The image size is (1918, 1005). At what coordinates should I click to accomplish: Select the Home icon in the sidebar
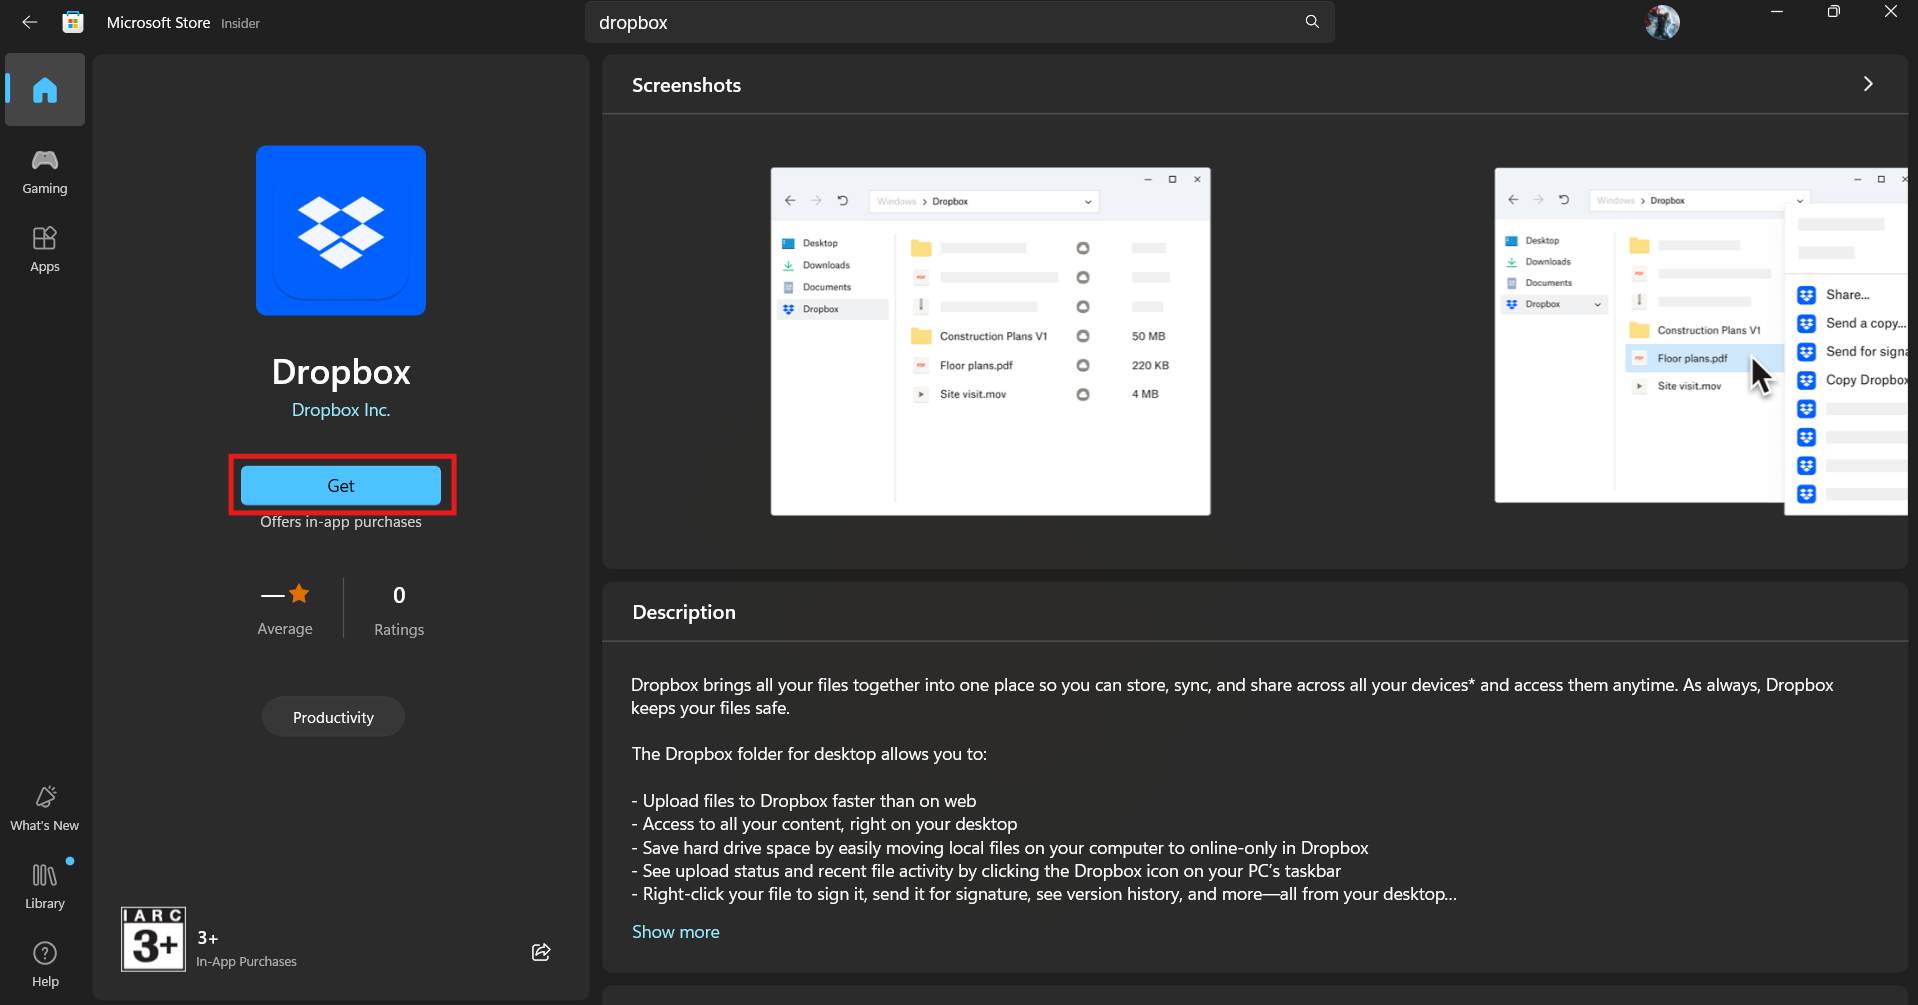coord(44,89)
